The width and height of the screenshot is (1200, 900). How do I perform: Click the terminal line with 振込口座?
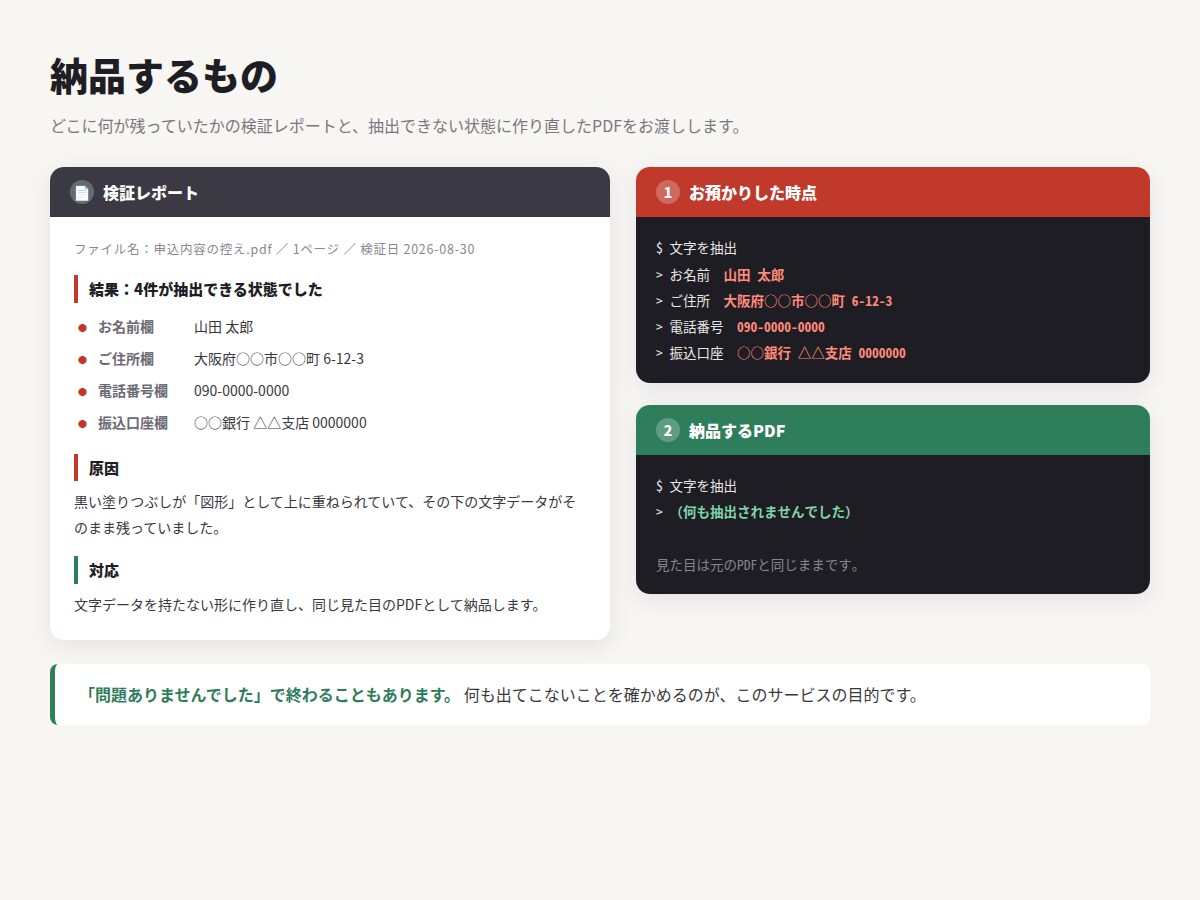(x=781, y=353)
